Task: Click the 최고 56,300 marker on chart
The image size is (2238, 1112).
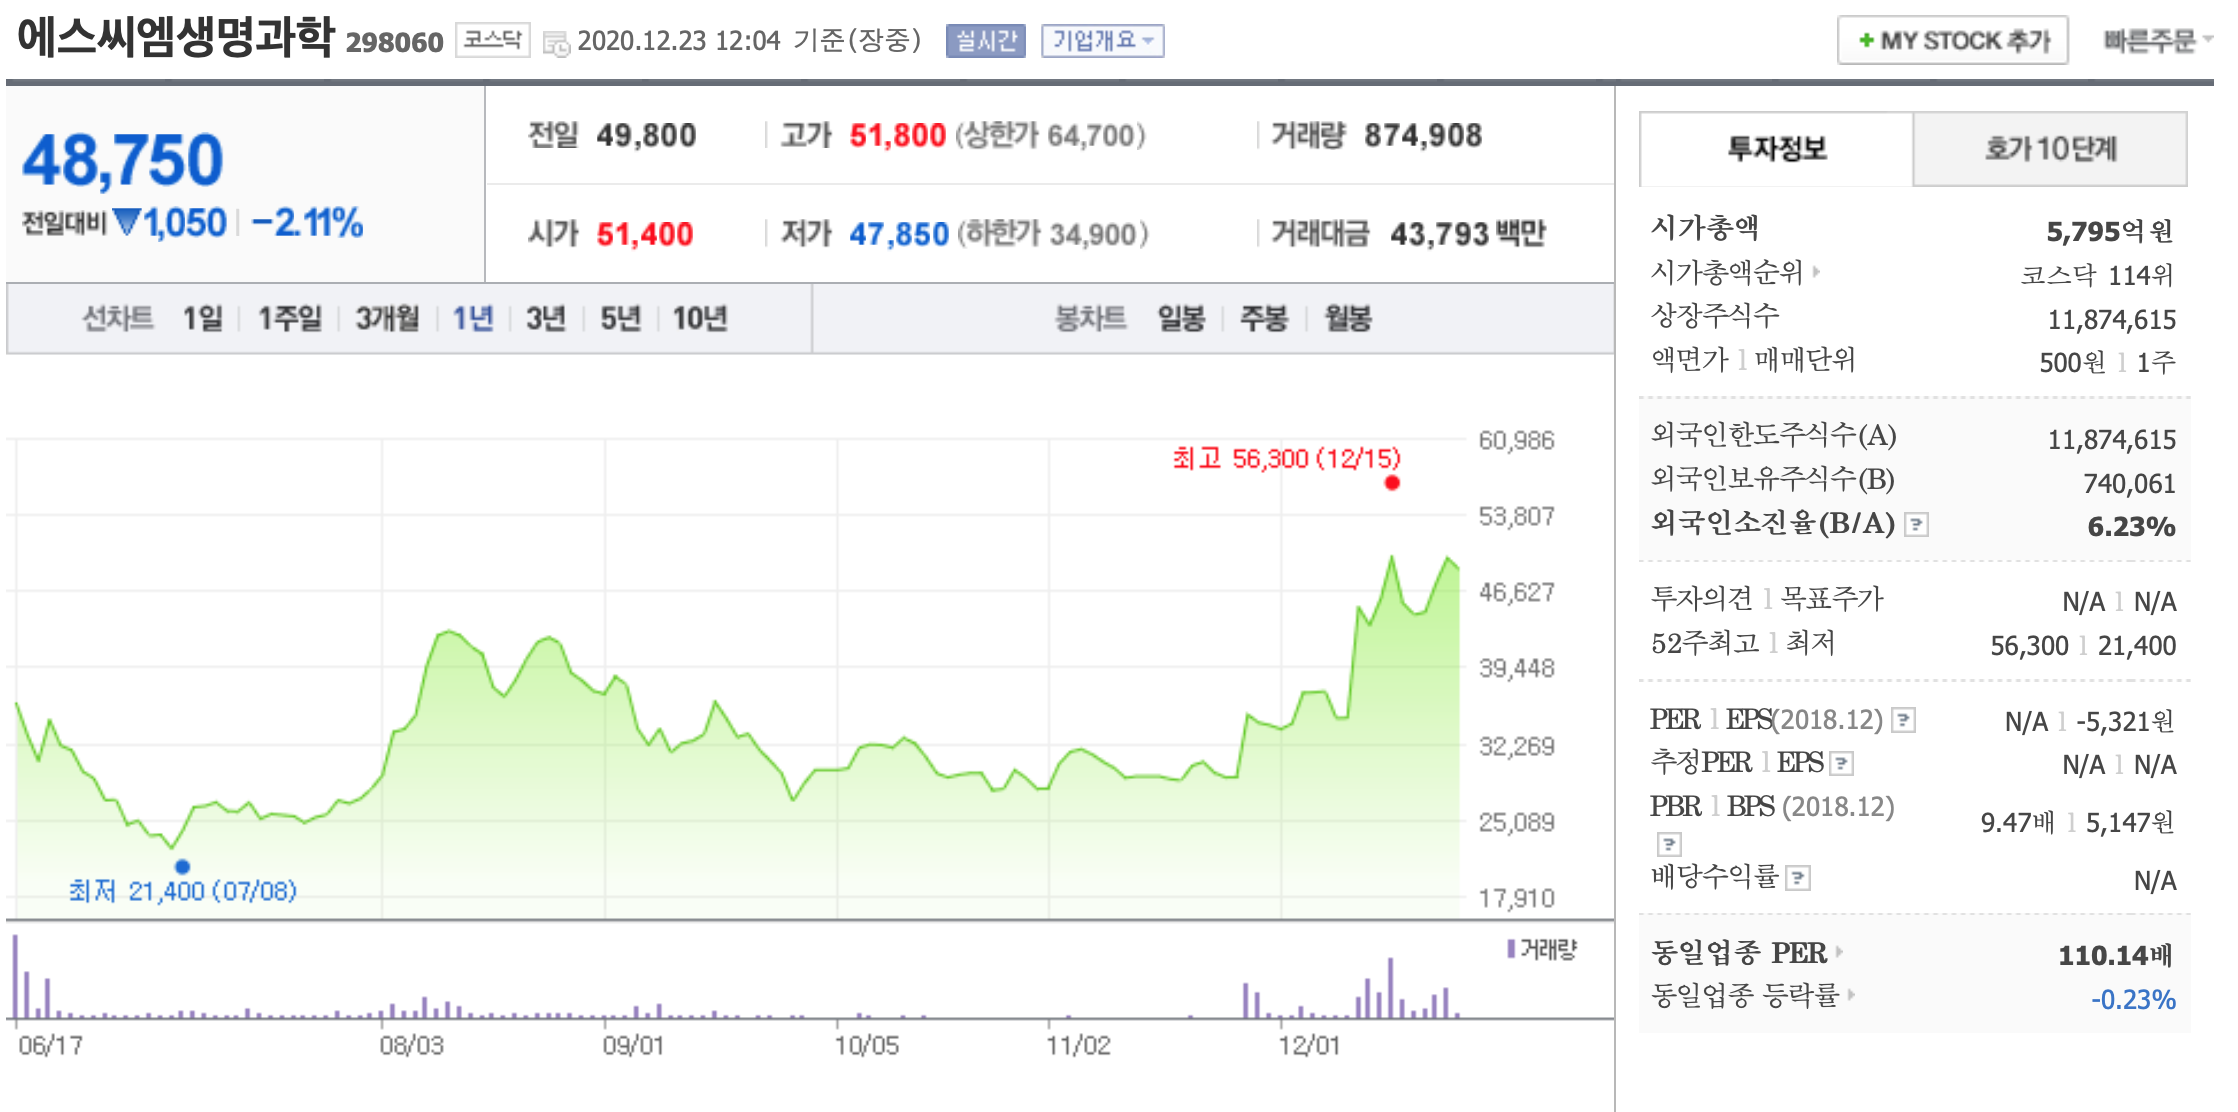Action: (x=1392, y=483)
